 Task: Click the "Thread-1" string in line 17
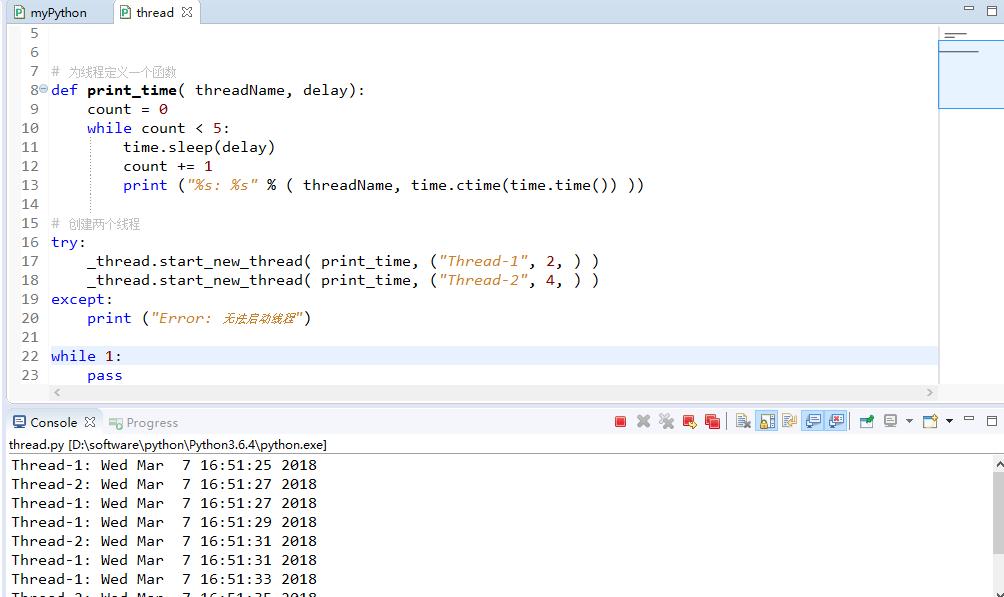coord(483,261)
